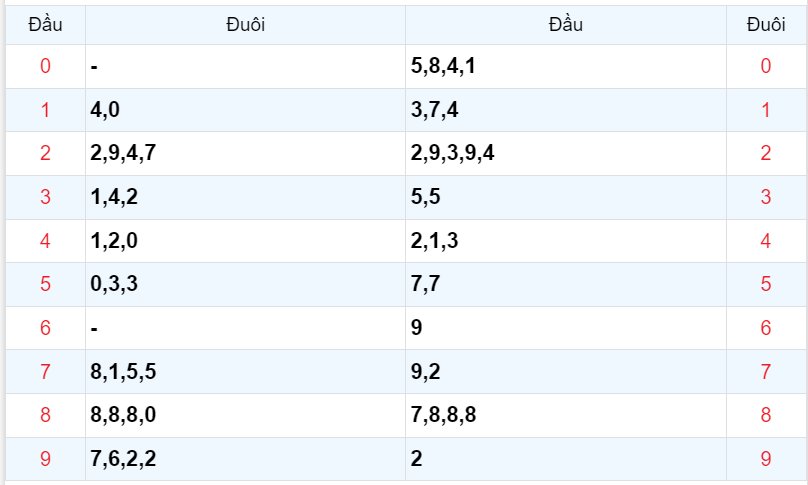Click the bold 9 value in row 6

pyautogui.click(x=417, y=328)
